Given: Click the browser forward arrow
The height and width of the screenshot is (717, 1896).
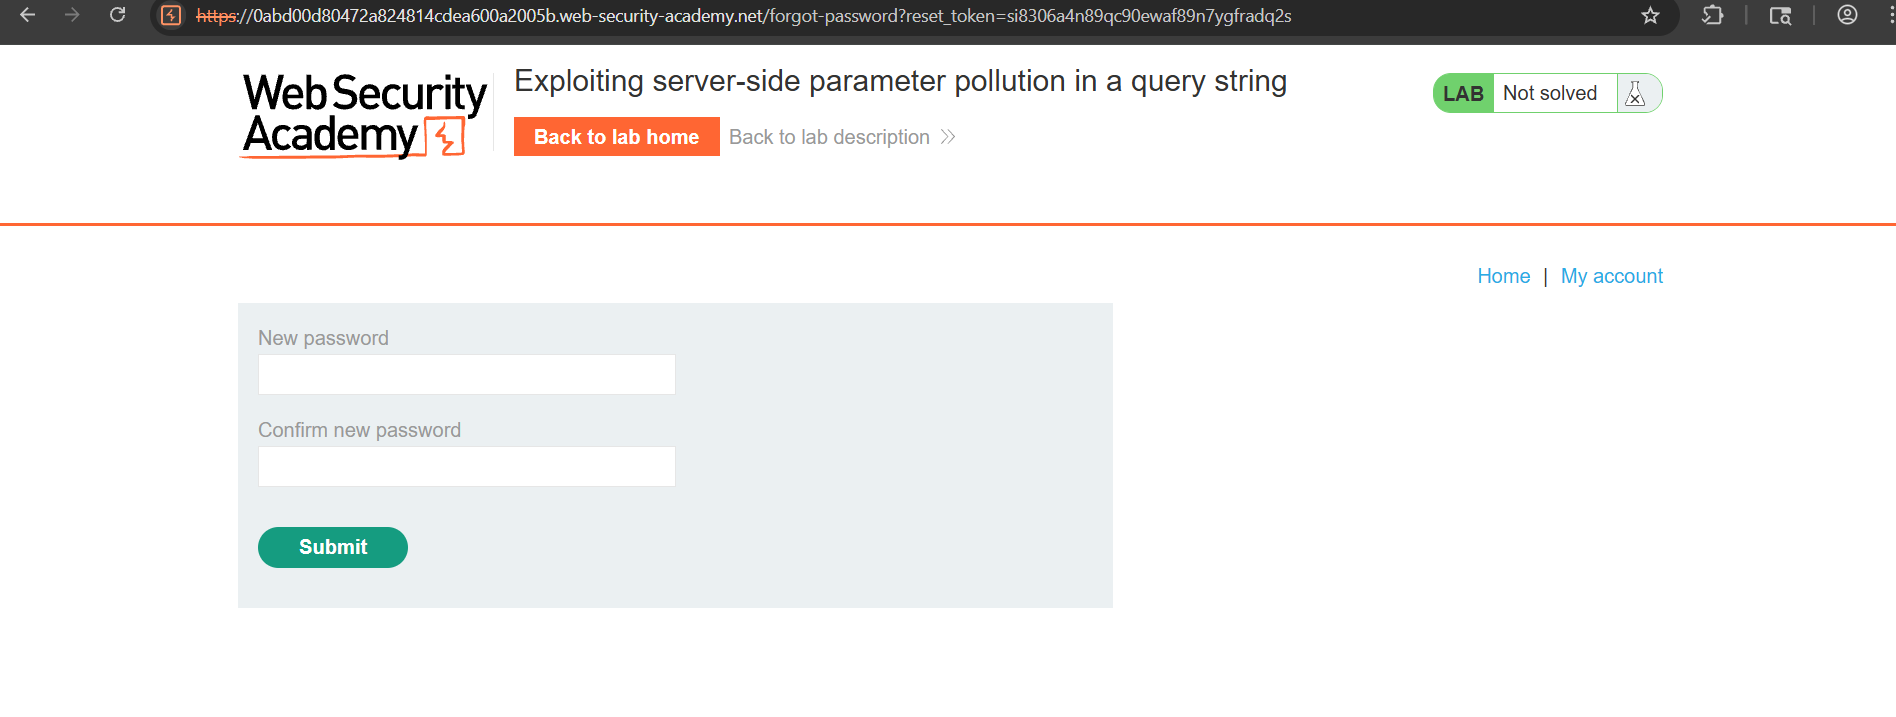Looking at the screenshot, I should (72, 15).
